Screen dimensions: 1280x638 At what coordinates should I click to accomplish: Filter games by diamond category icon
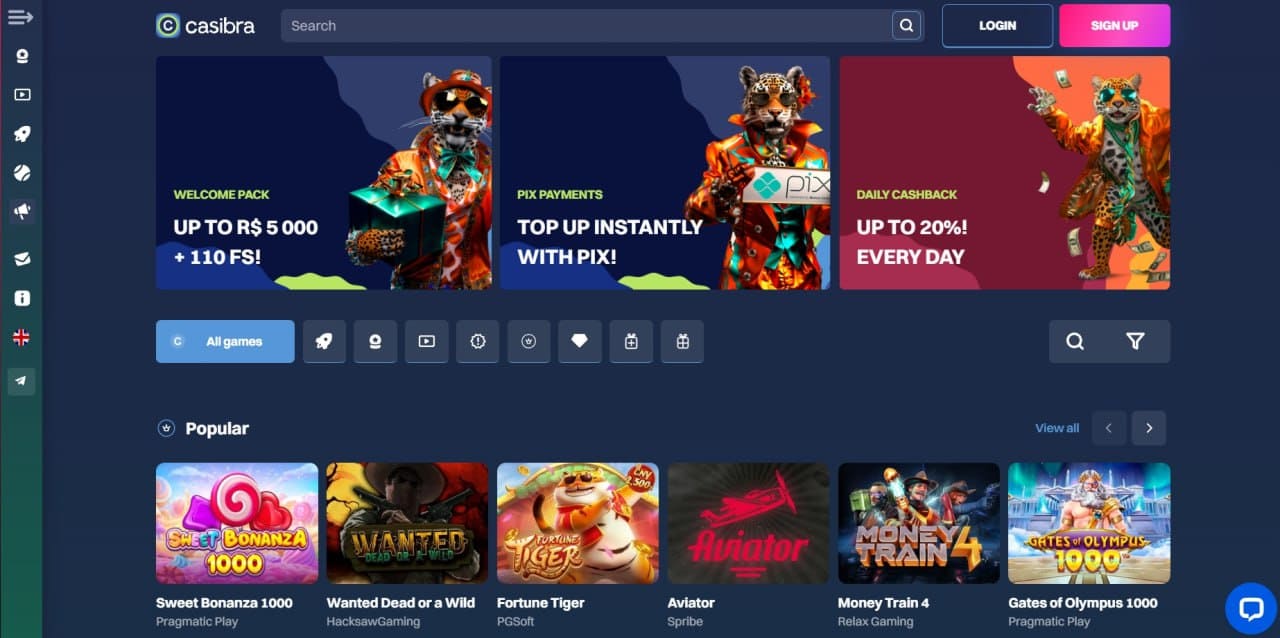580,341
